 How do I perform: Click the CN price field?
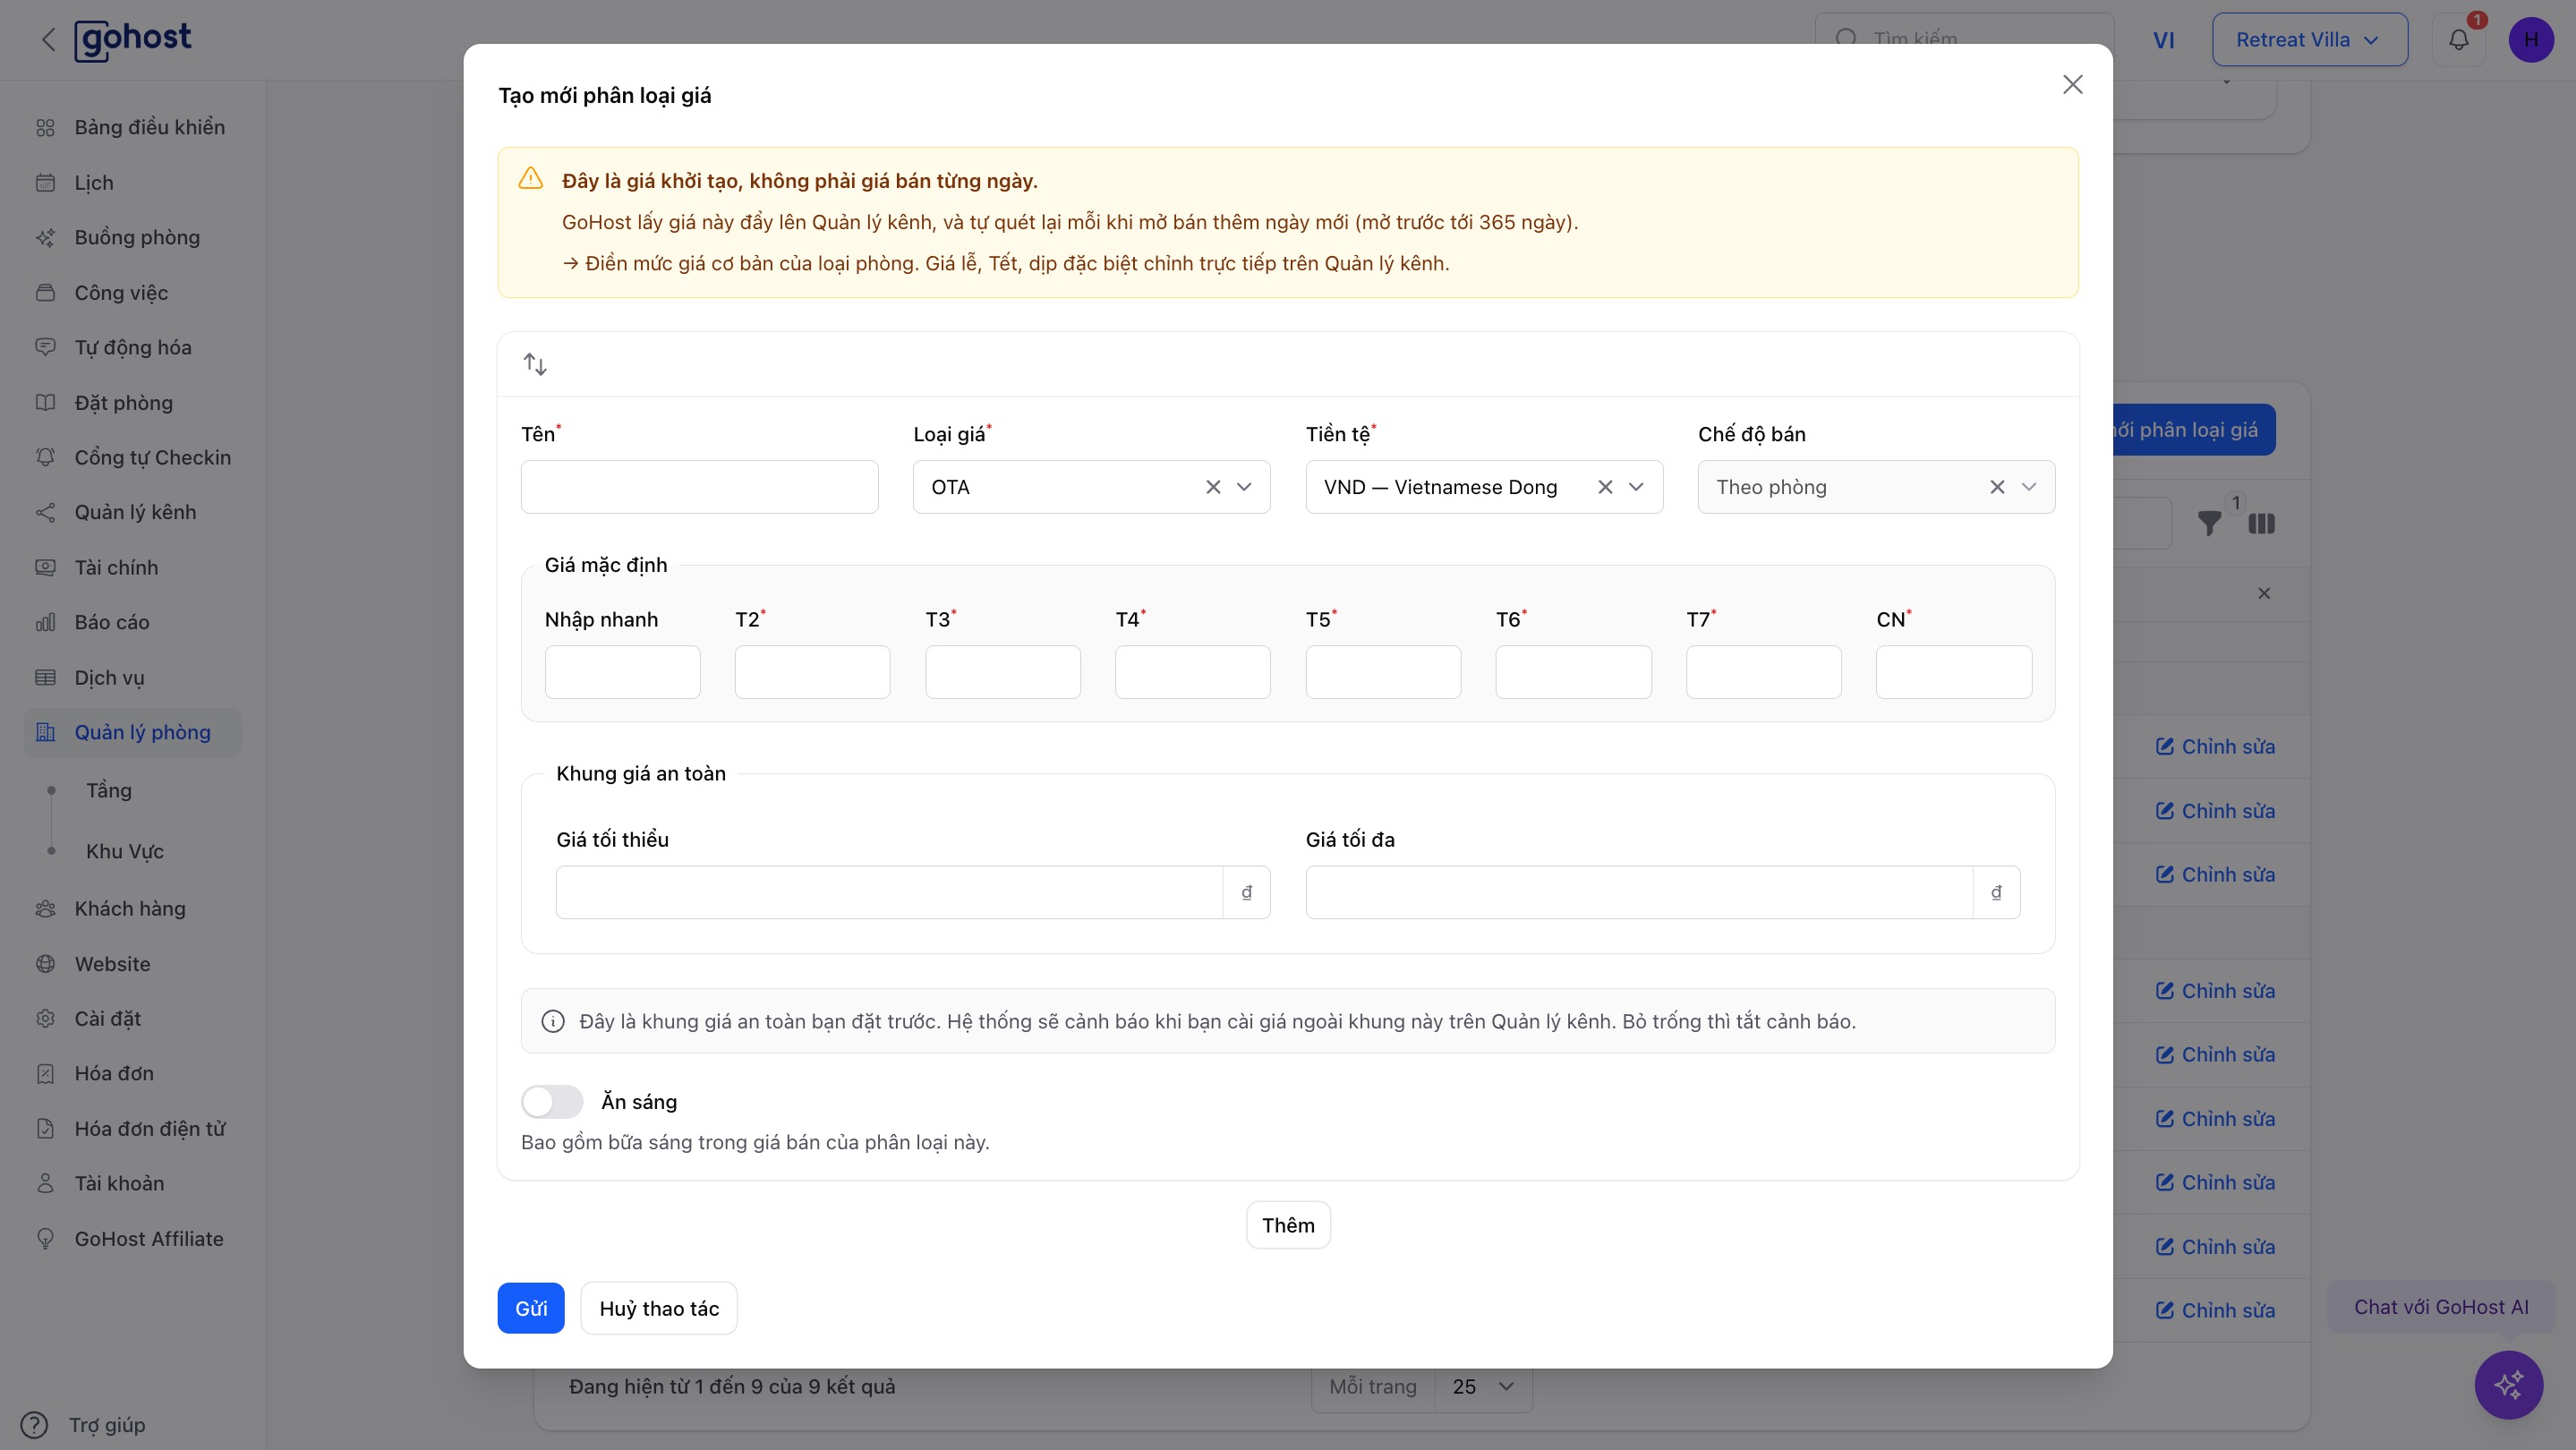pos(1954,672)
